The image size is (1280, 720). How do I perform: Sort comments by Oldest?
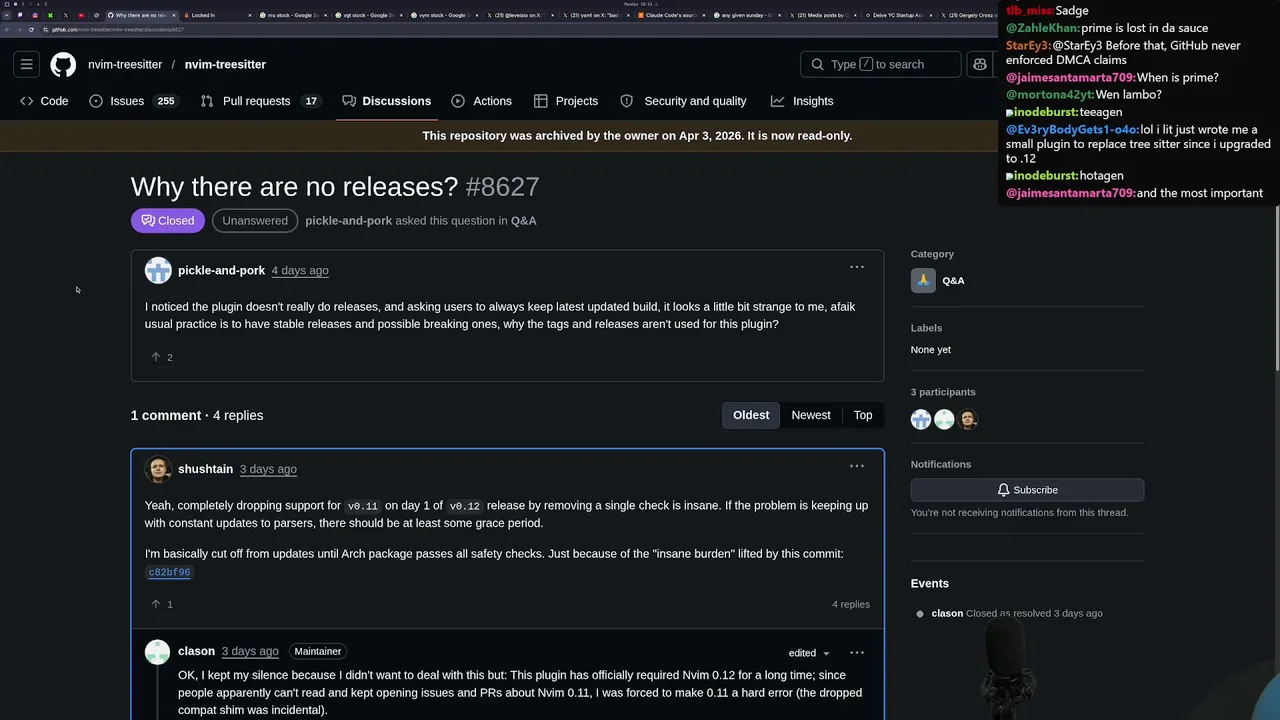pyautogui.click(x=751, y=415)
